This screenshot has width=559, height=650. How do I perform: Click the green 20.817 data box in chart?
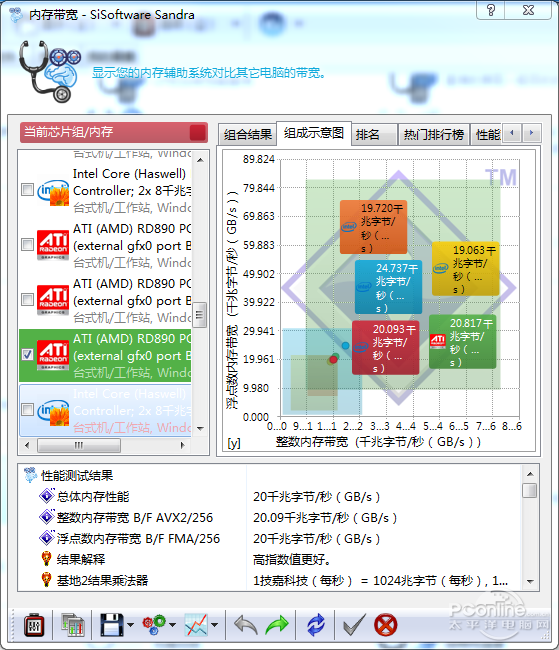click(462, 342)
